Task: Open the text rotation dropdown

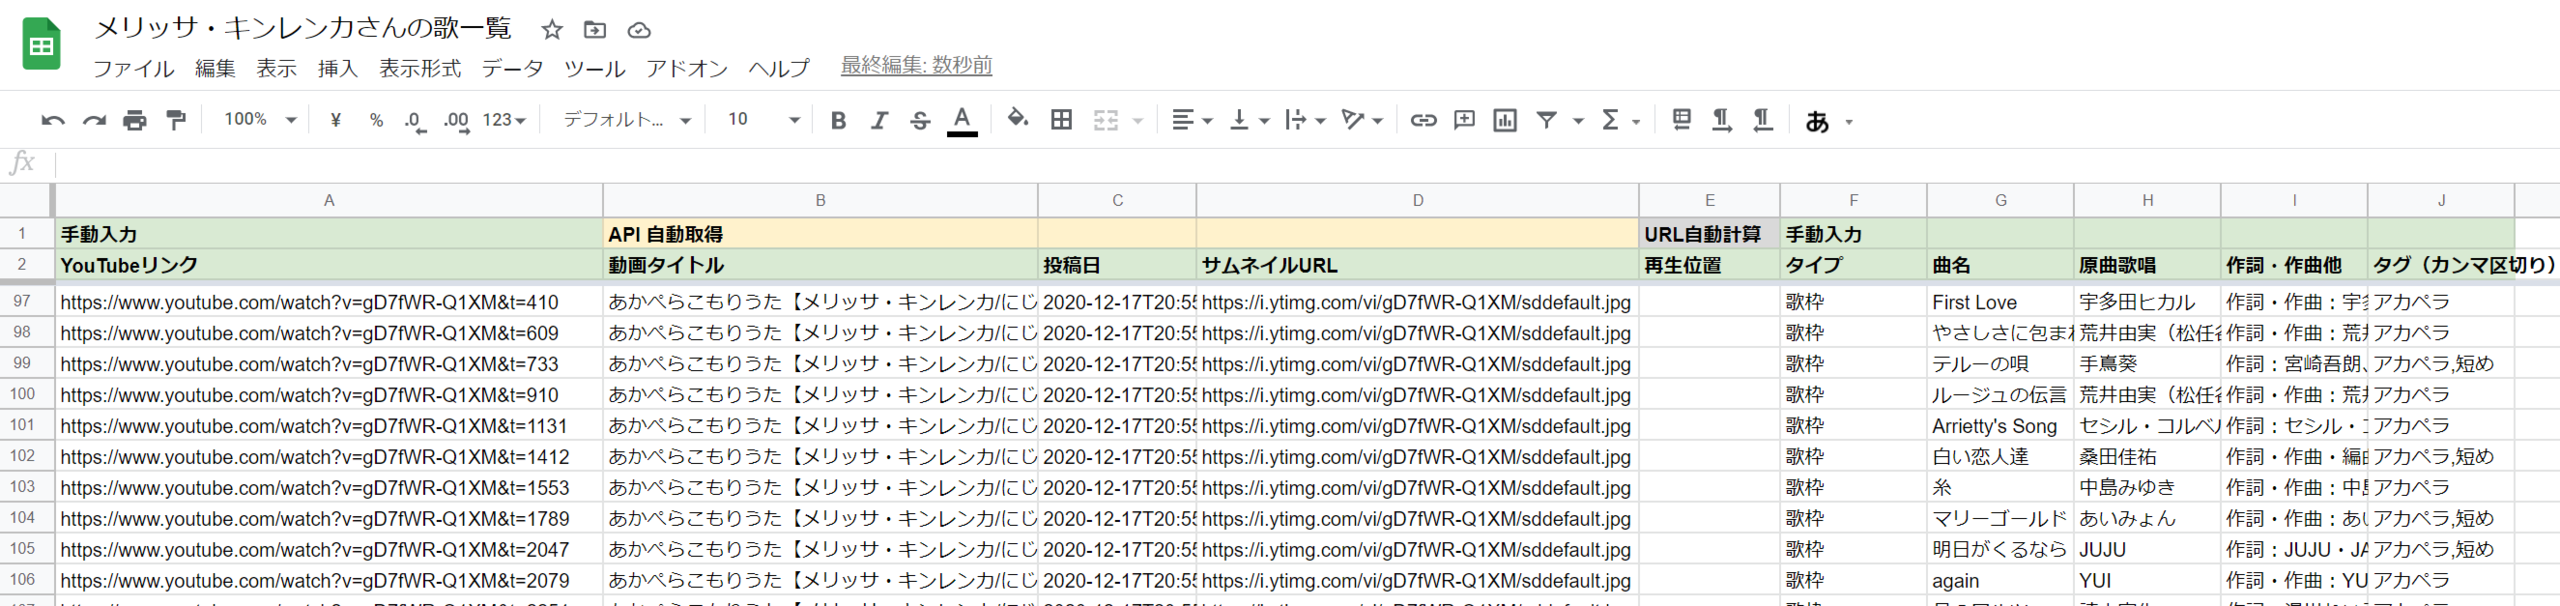Action: coord(1362,120)
